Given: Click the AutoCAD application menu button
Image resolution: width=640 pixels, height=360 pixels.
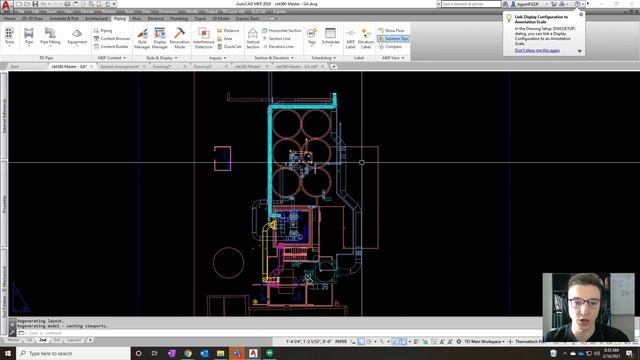Looking at the screenshot, I should pos(6,6).
